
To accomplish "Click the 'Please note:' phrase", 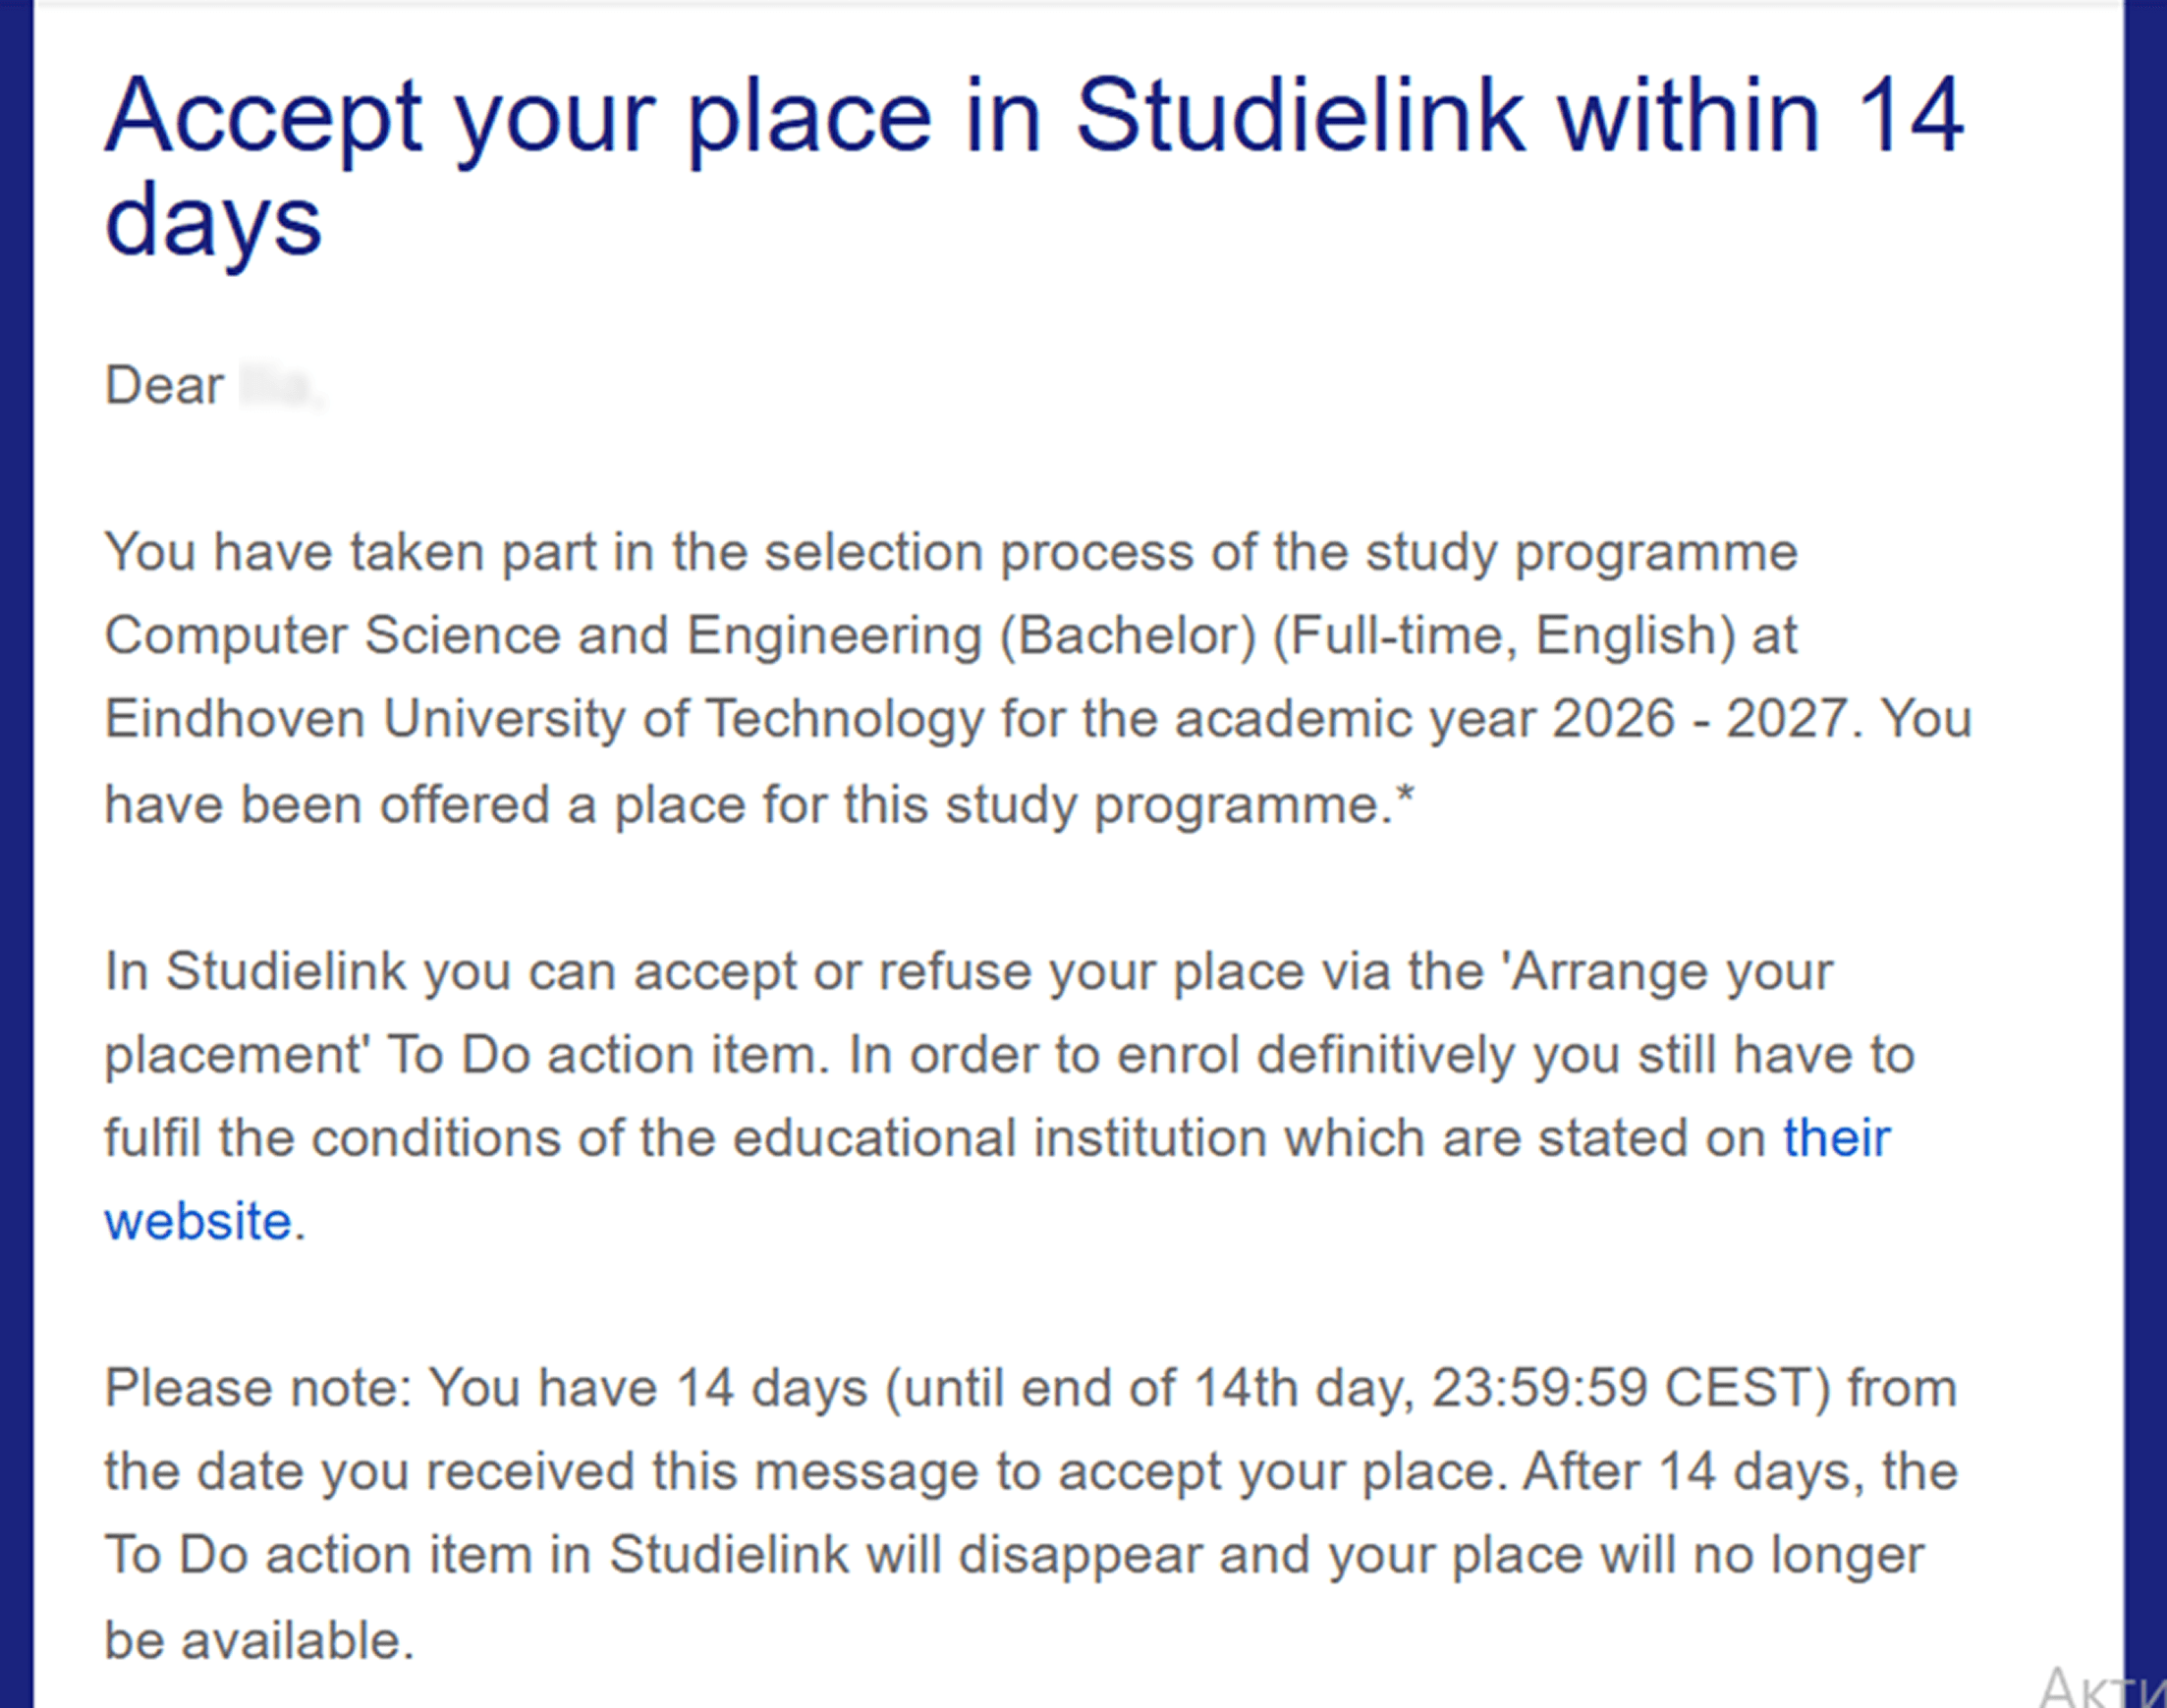I will (x=258, y=1389).
